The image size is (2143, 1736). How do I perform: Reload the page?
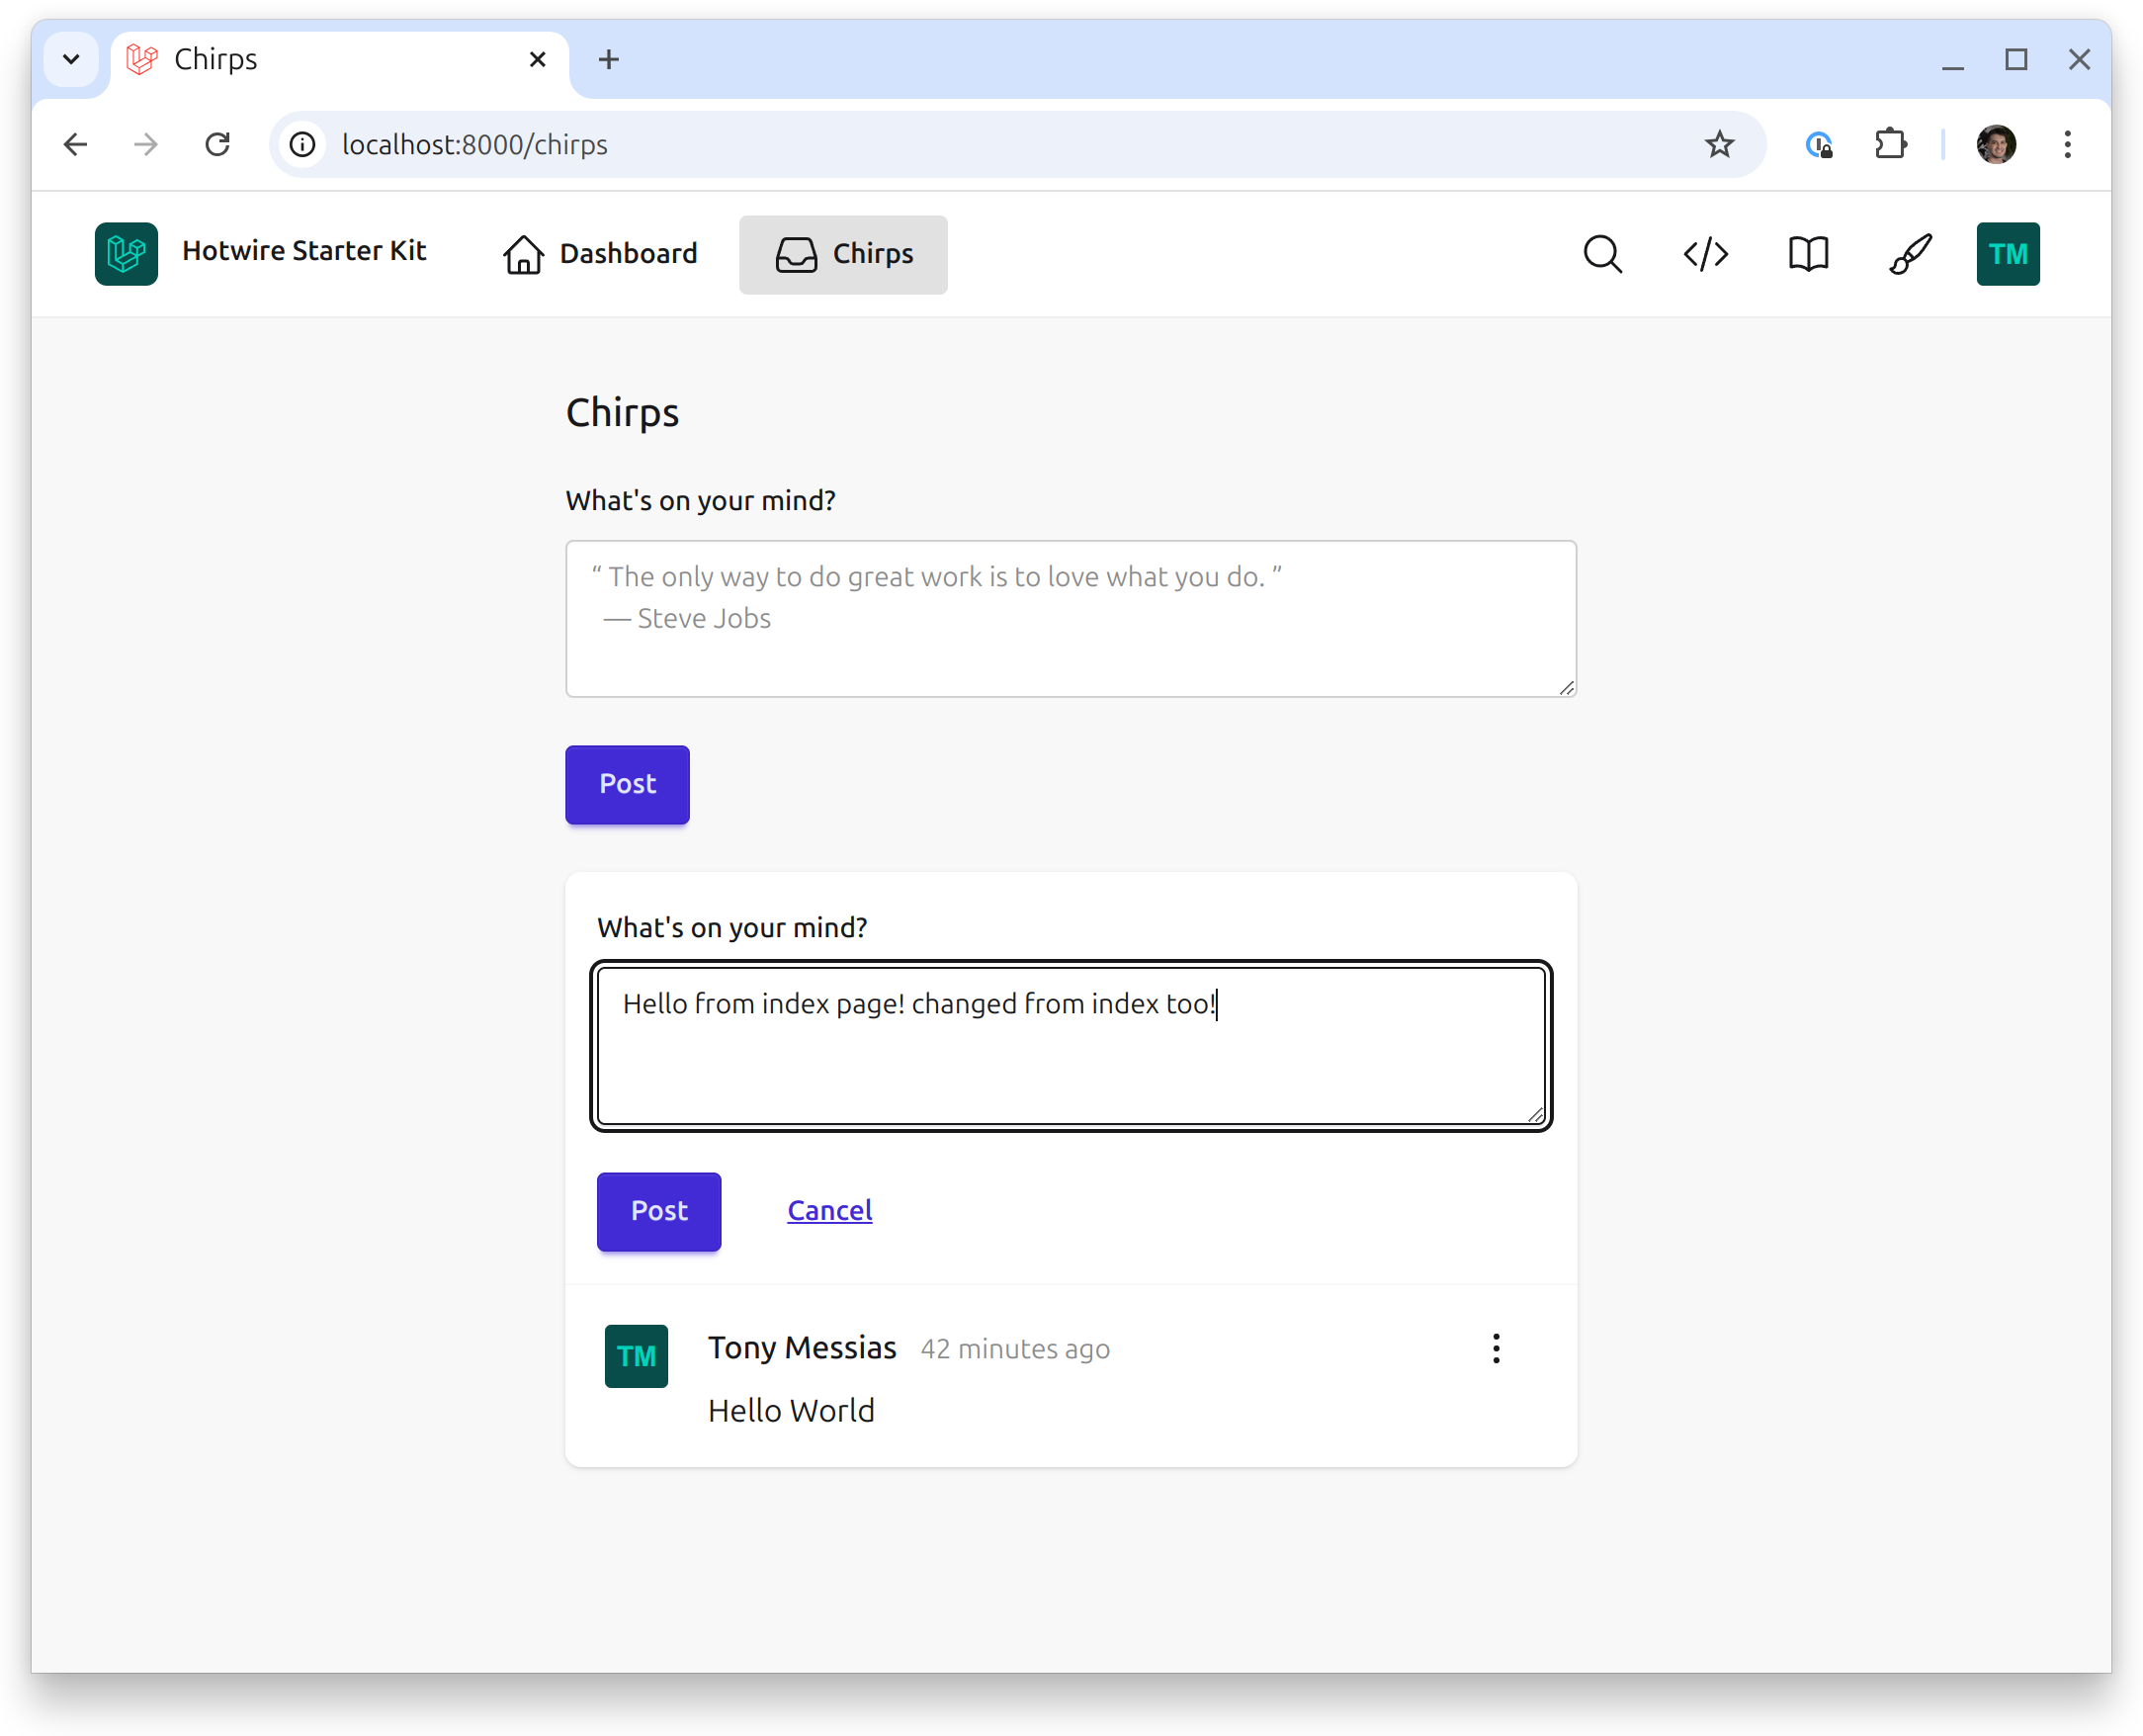tap(219, 144)
